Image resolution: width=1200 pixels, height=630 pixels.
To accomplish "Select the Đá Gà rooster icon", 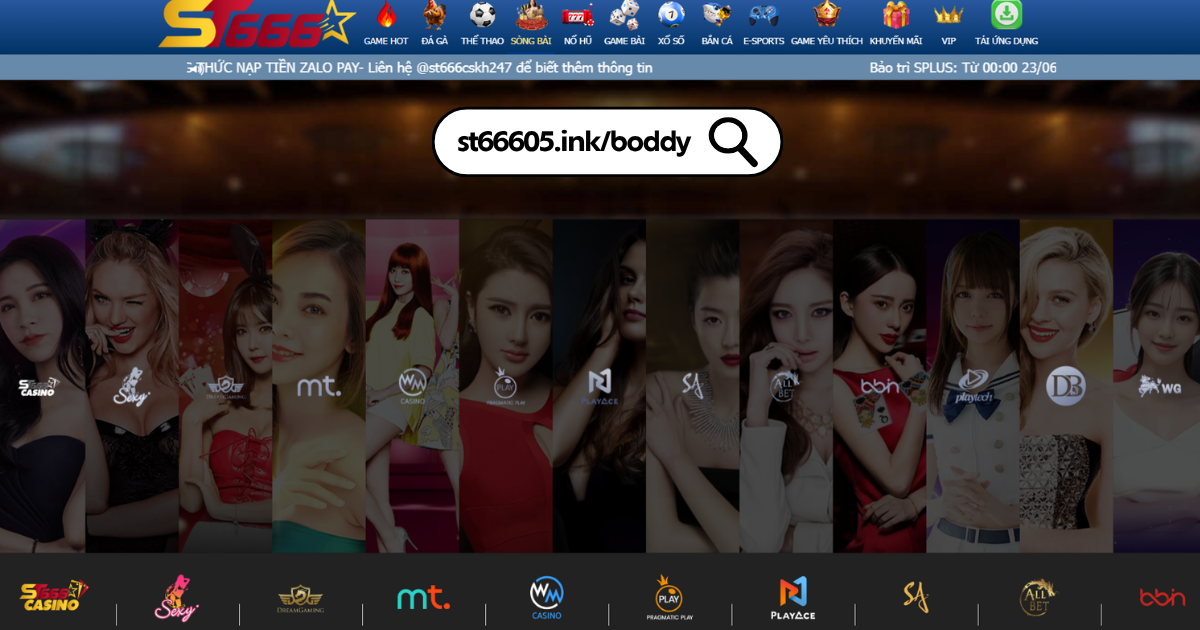I will pos(434,16).
